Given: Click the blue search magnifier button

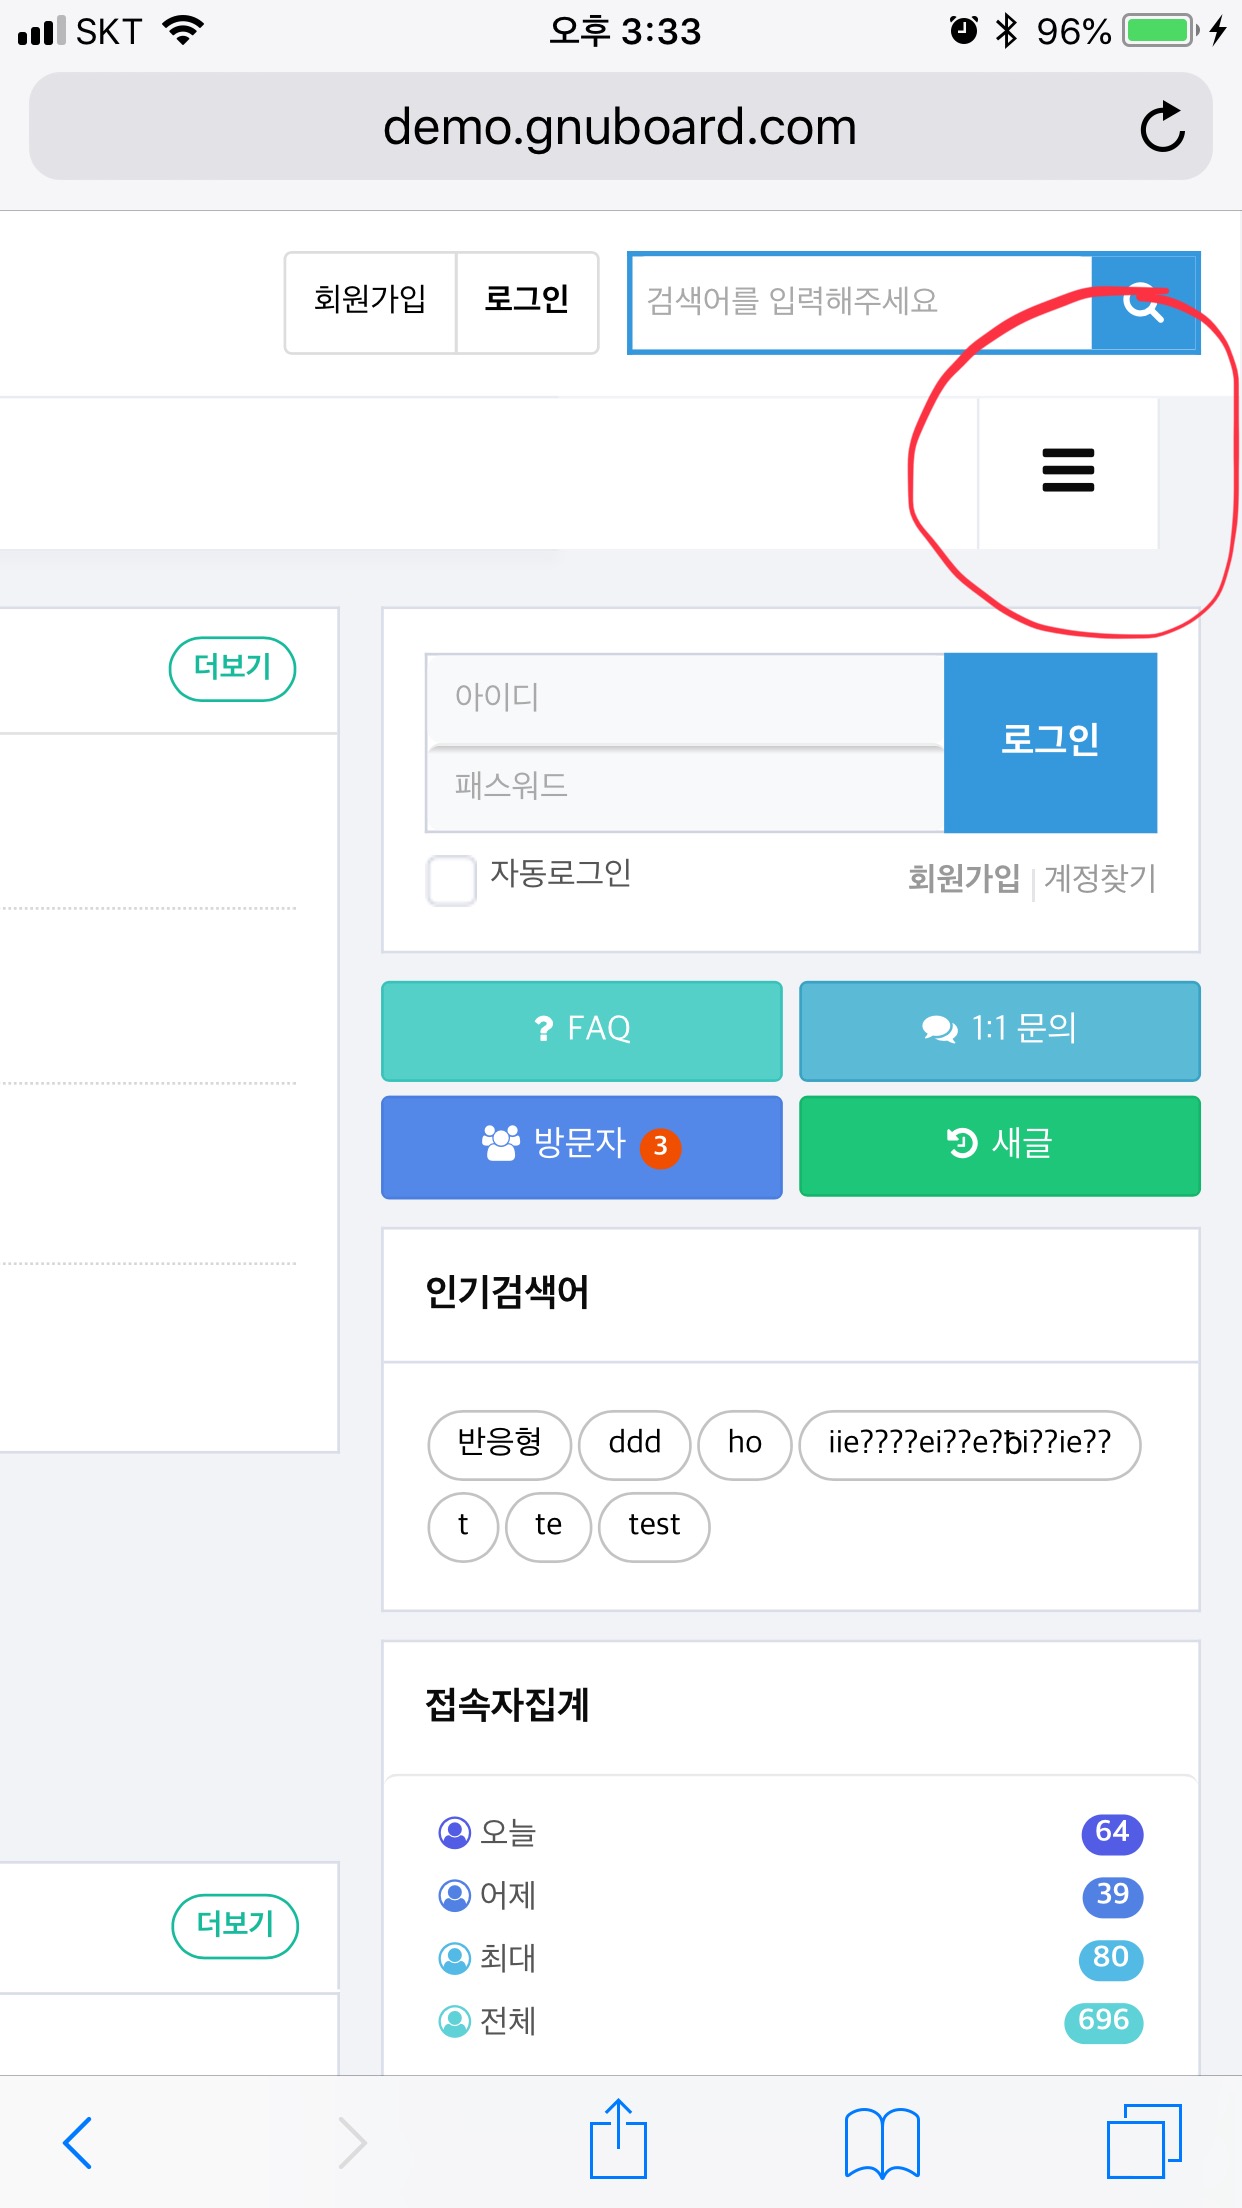Looking at the screenshot, I should [x=1143, y=302].
